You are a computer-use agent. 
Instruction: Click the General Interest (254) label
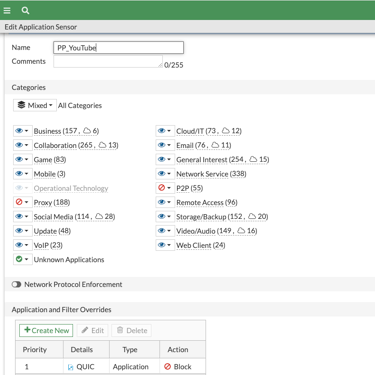point(223,160)
